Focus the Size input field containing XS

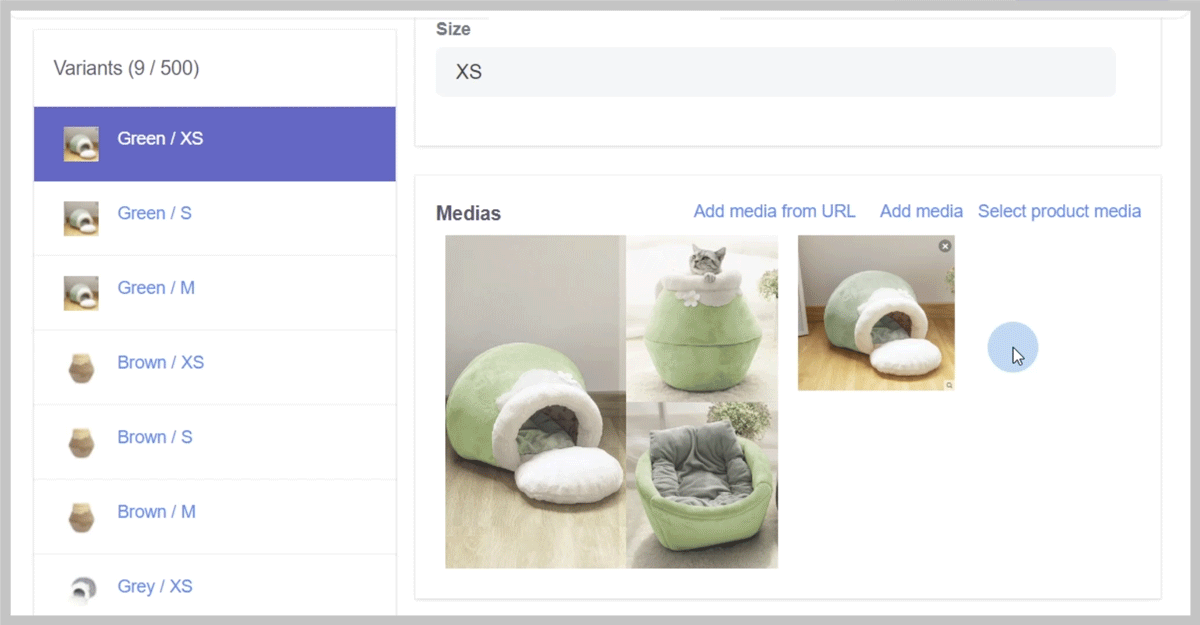coord(776,72)
